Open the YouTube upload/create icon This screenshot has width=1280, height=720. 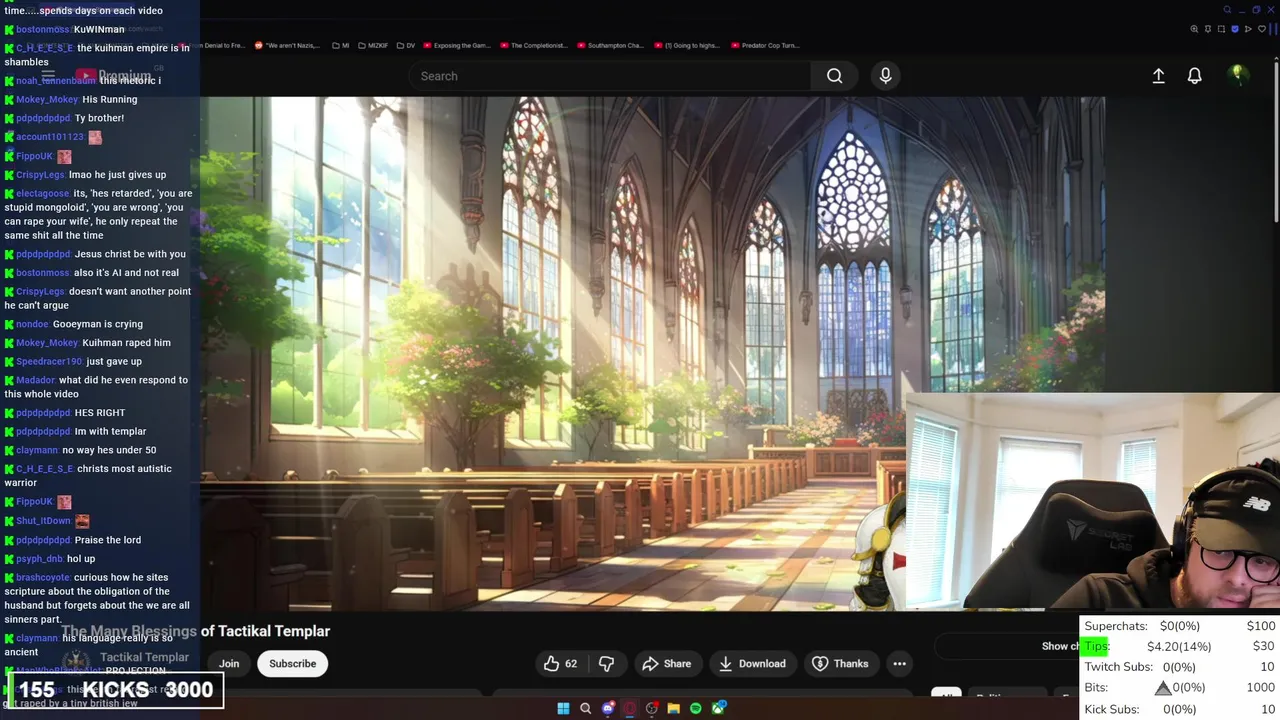point(1158,76)
